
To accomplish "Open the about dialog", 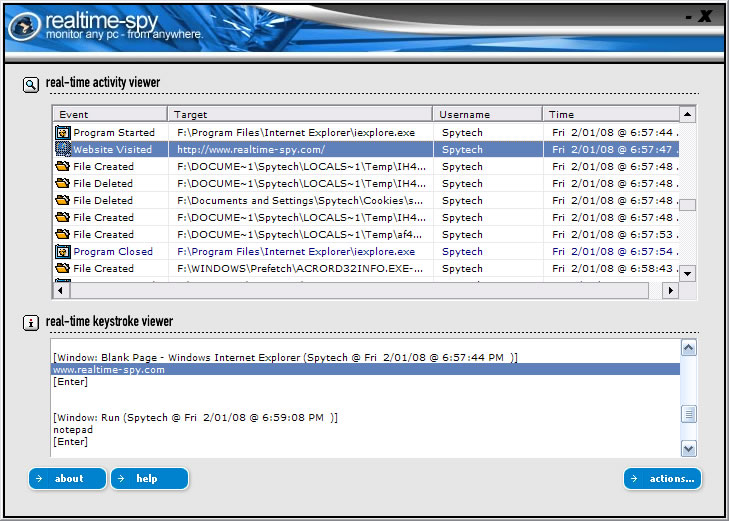I will coord(67,478).
